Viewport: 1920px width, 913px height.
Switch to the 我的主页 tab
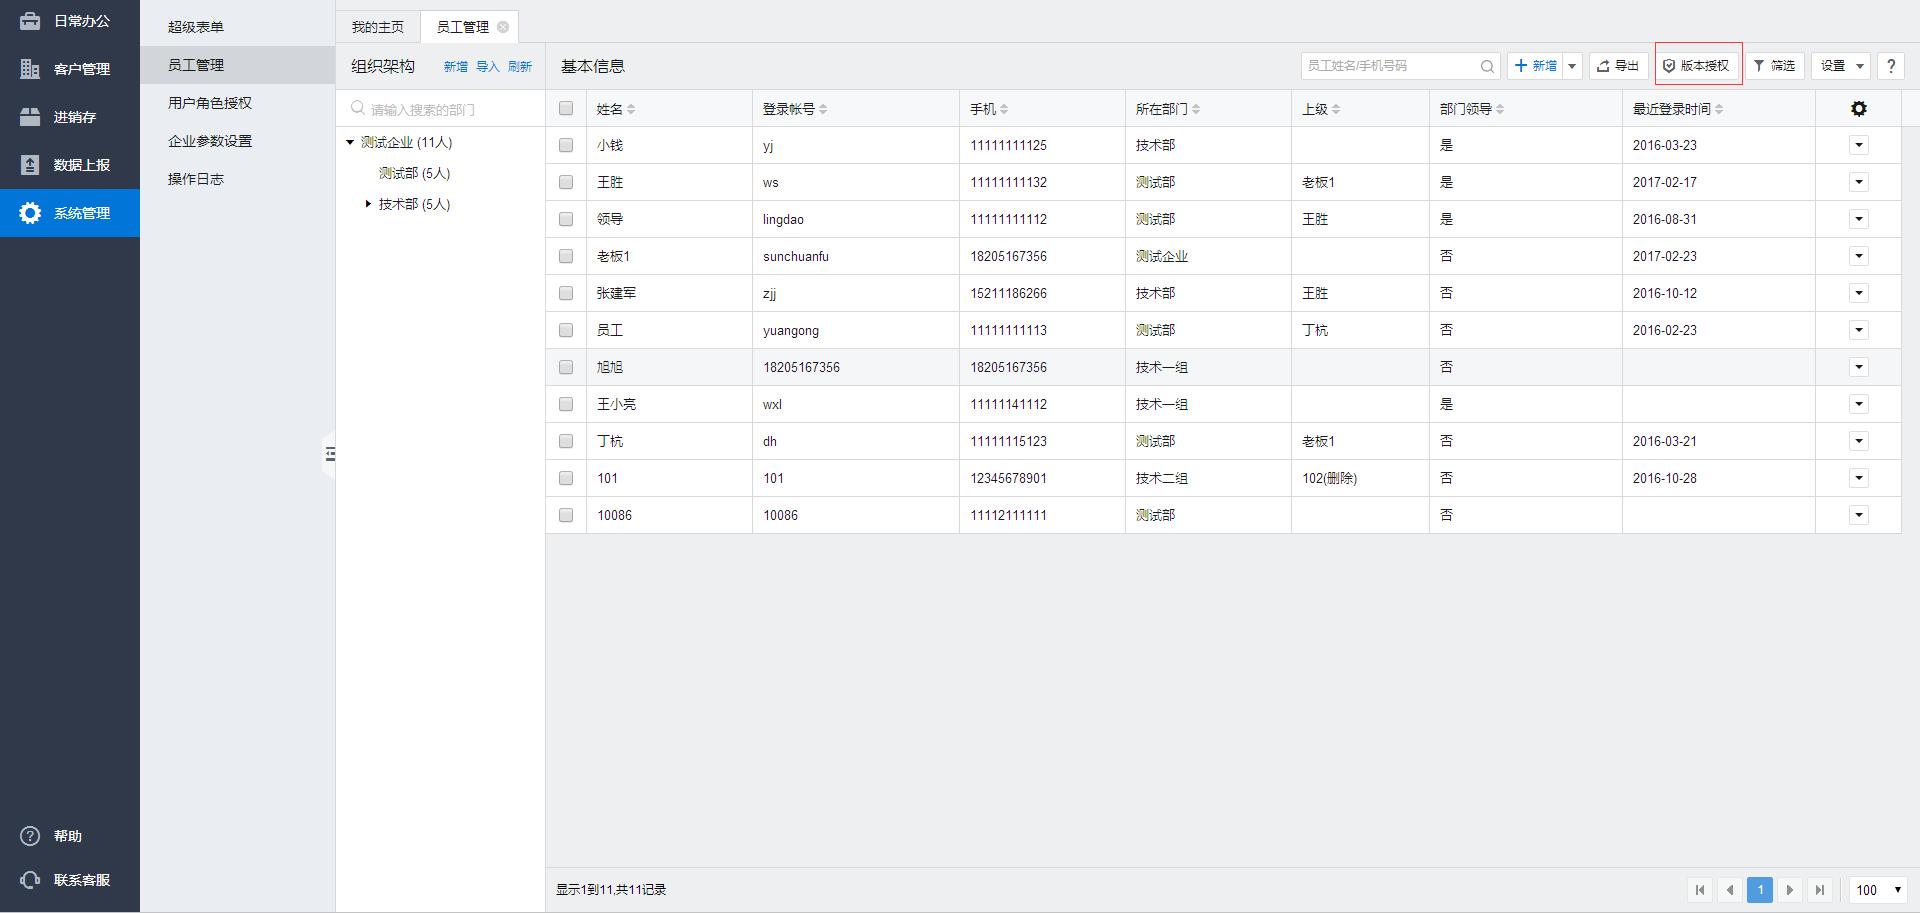(x=377, y=27)
